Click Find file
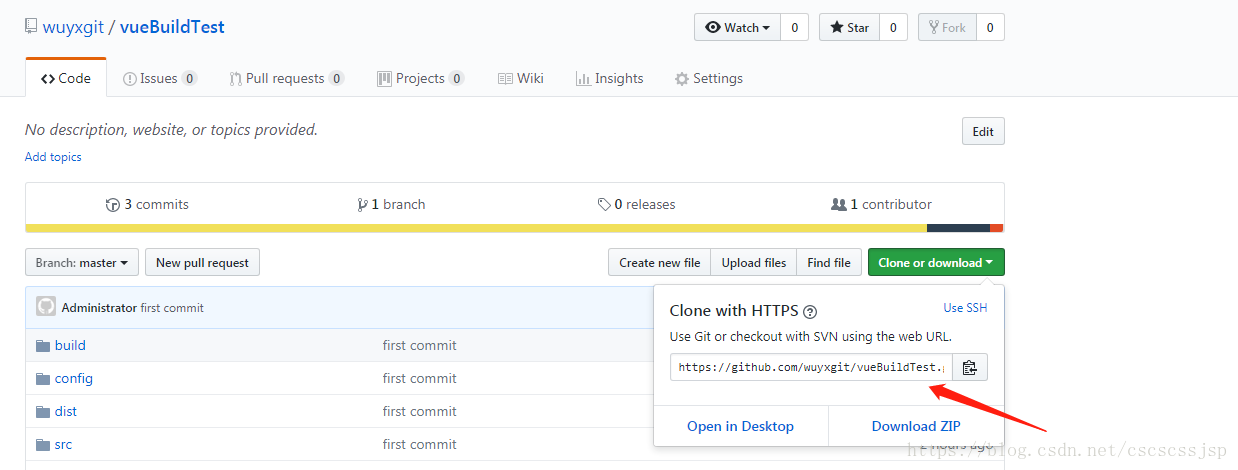The image size is (1238, 470). [829, 263]
